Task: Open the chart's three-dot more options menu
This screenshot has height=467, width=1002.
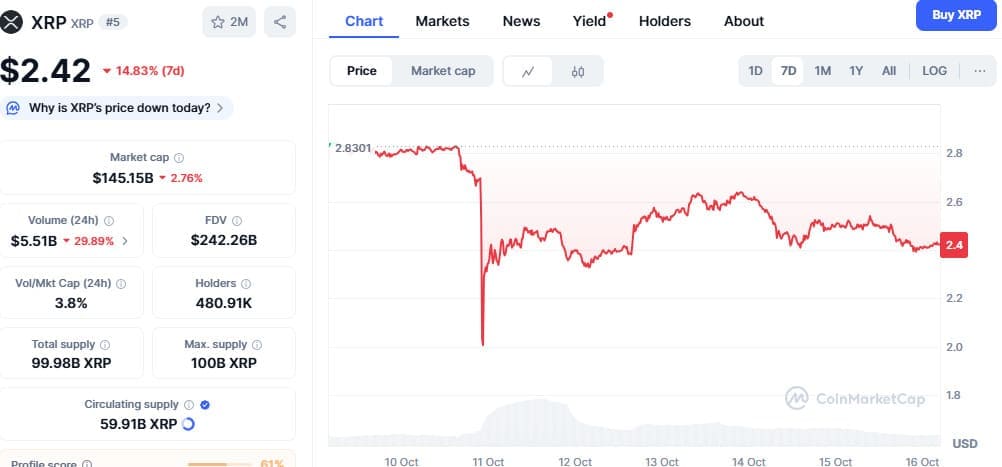Action: point(979,71)
